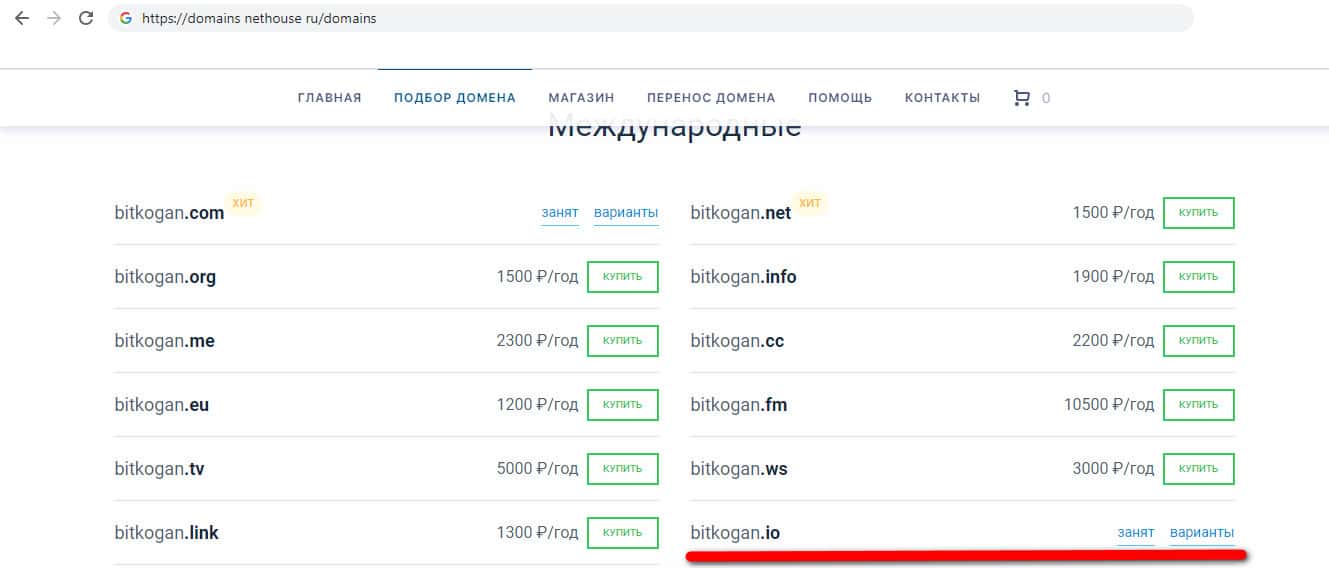Open the ПОМОЩЬ menu item
This screenshot has height=568, width=1329.
tap(840, 98)
